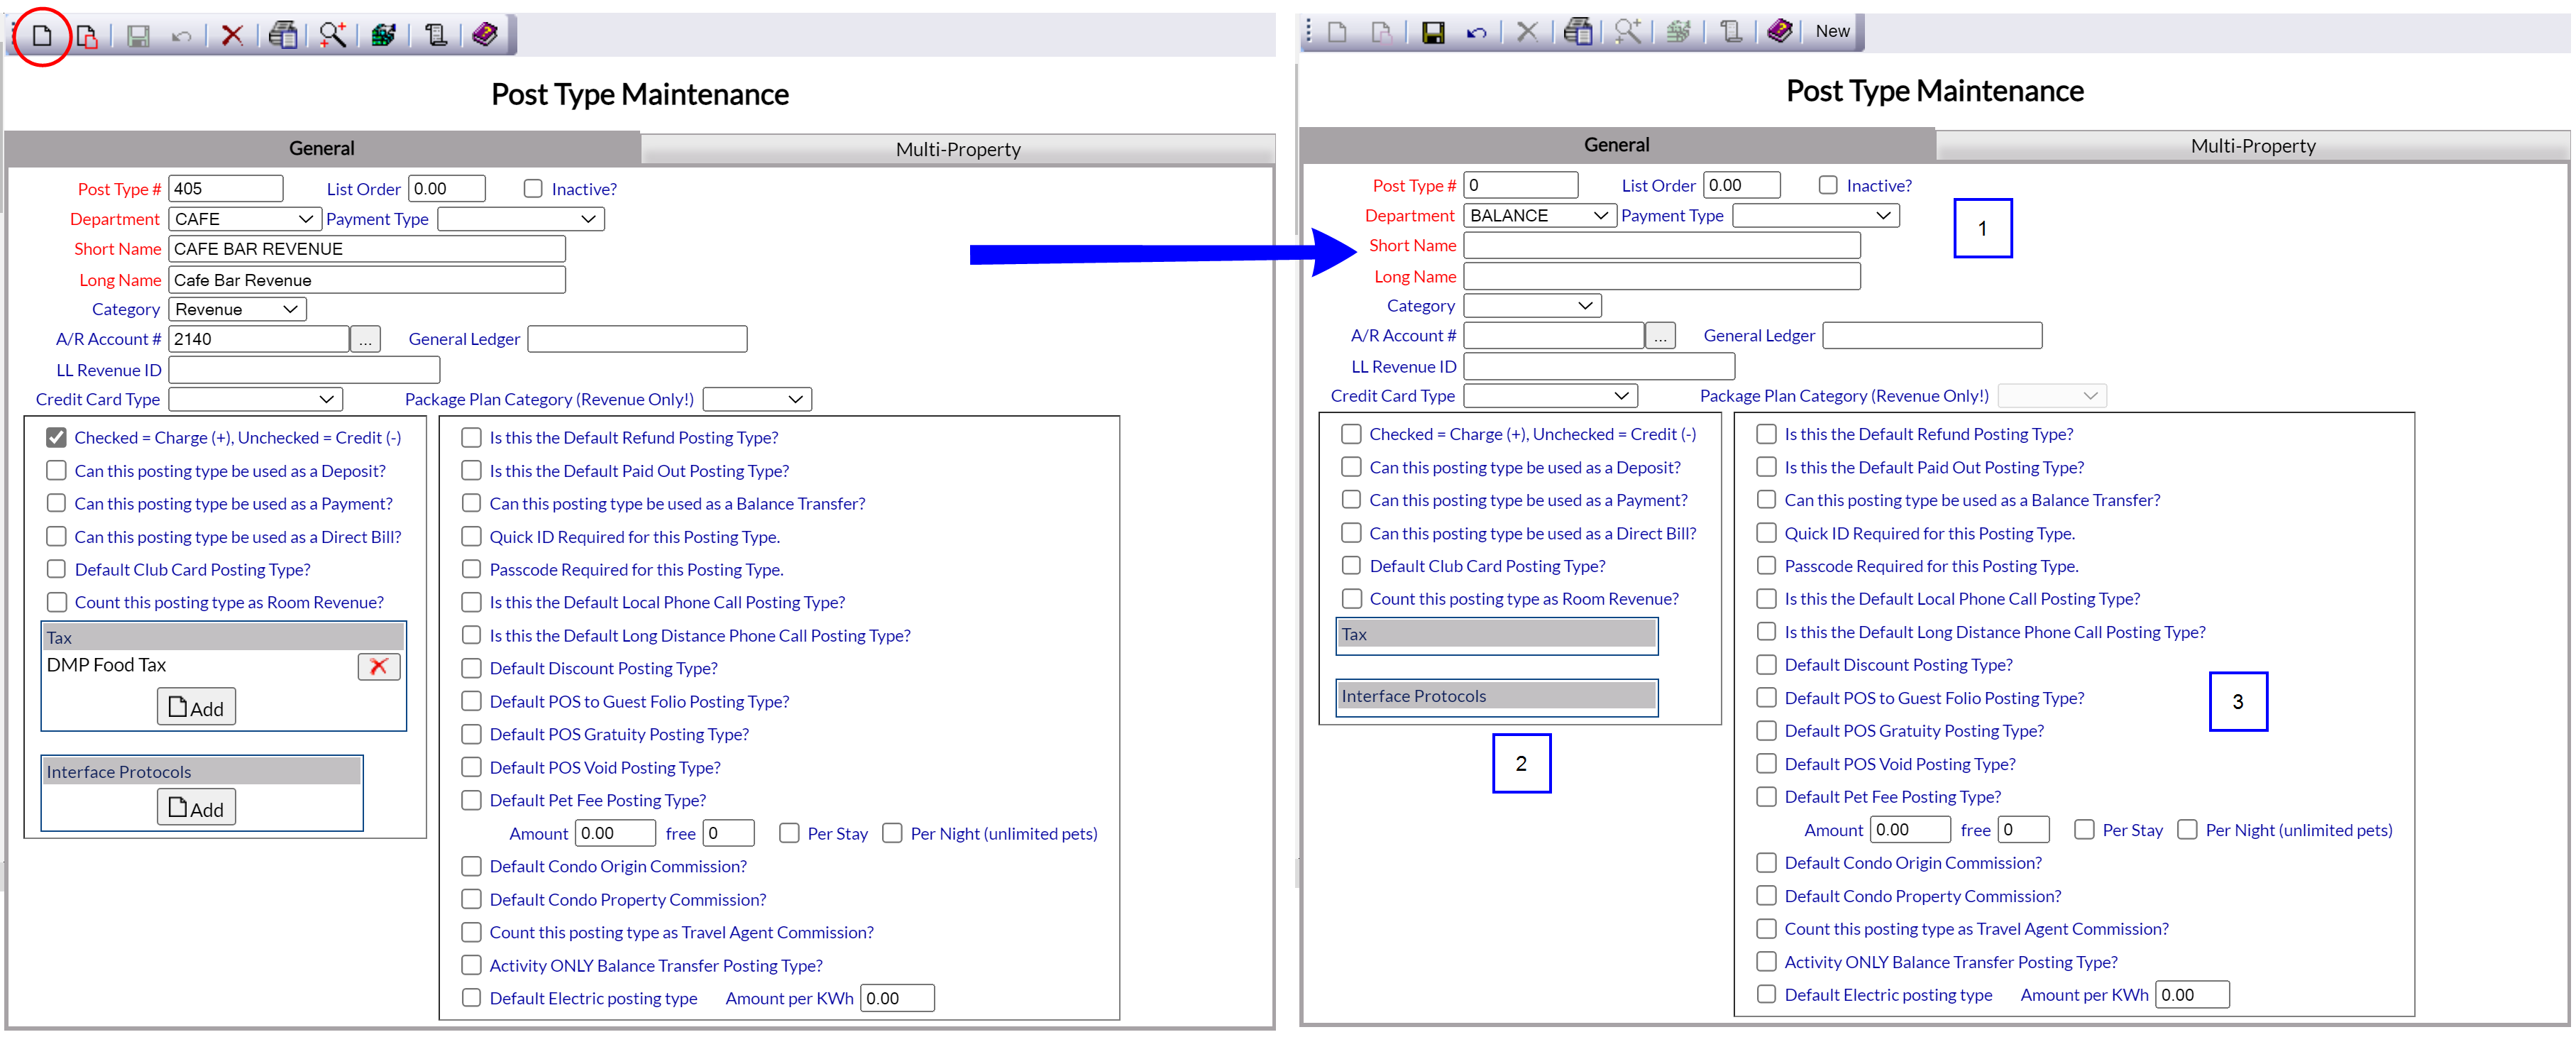This screenshot has height=1037, width=2576.
Task: Remove DMP Food Tax with red X
Action: point(379,666)
